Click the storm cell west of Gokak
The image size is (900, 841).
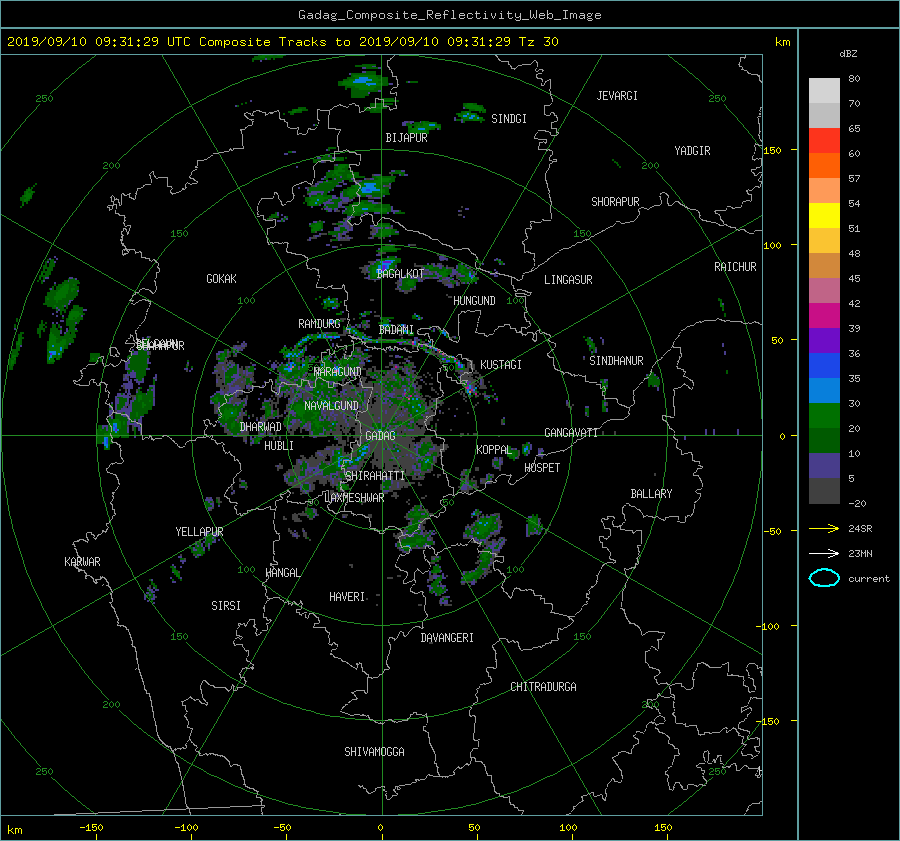62,294
